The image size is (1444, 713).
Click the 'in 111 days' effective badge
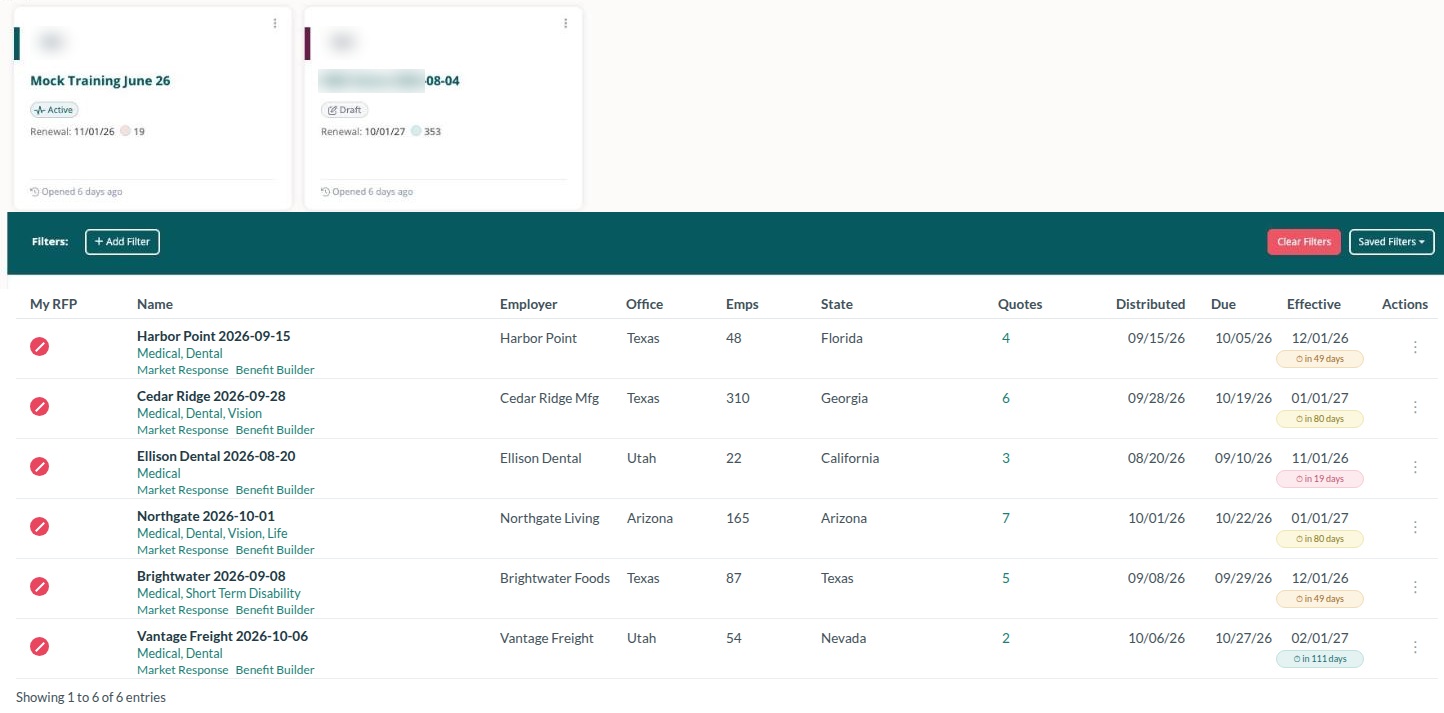tap(1319, 659)
